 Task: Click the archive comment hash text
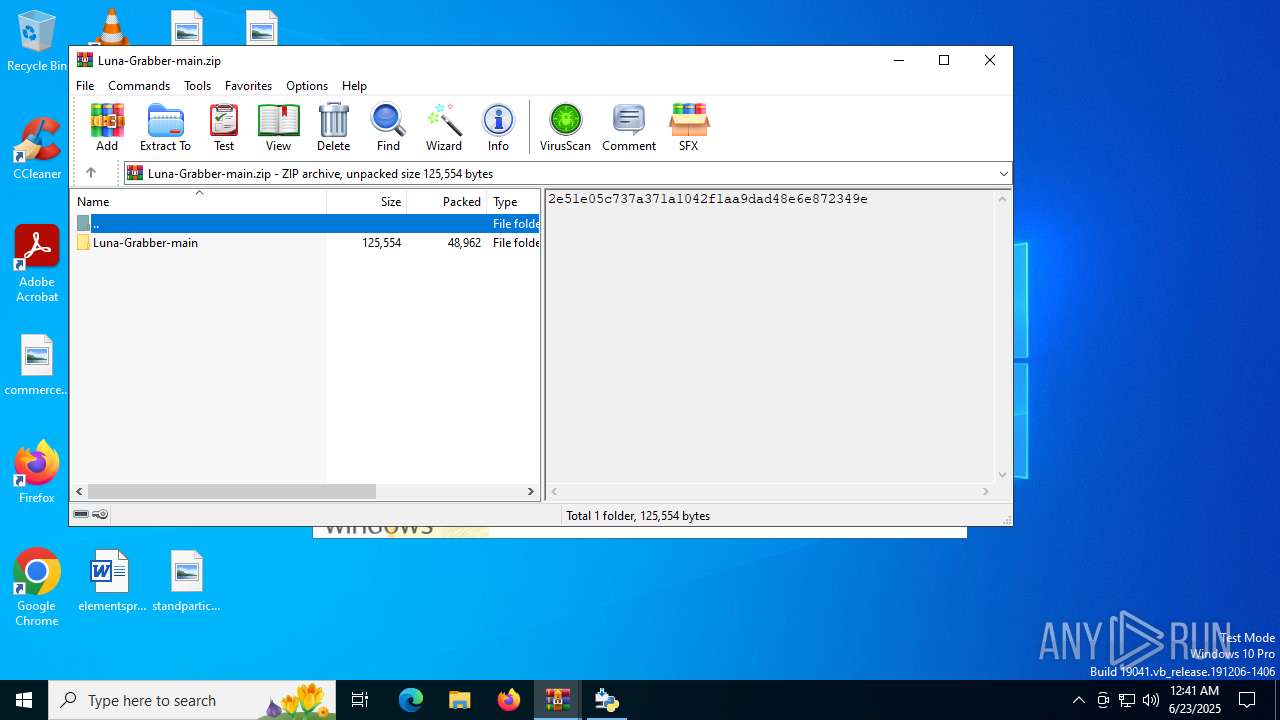tap(707, 199)
